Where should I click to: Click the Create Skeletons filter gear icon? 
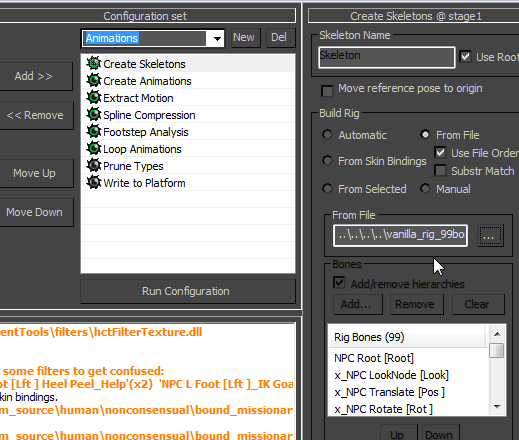[94, 63]
